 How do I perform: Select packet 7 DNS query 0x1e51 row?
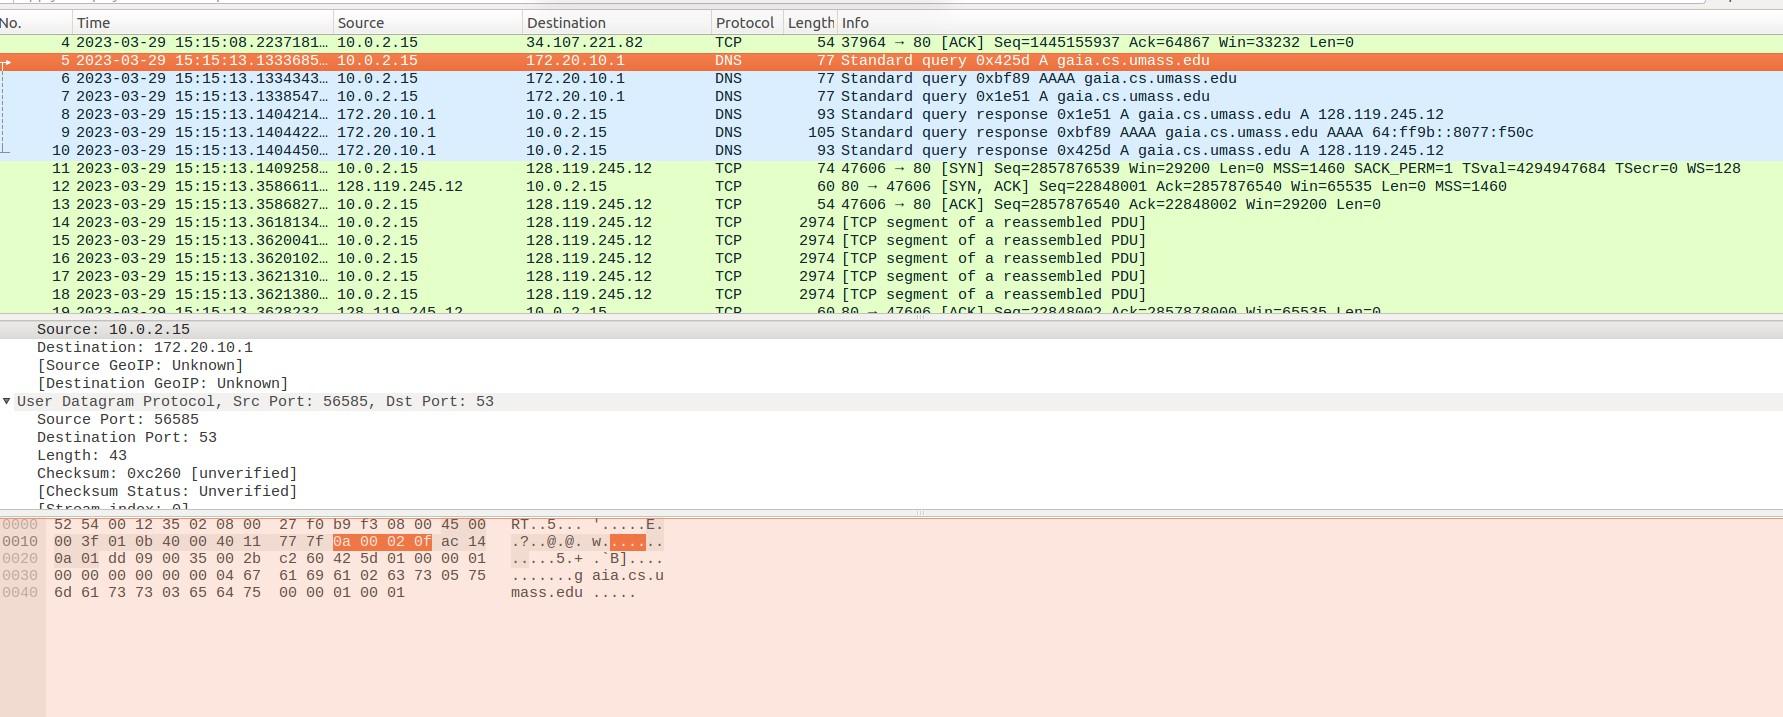pyautogui.click(x=891, y=96)
